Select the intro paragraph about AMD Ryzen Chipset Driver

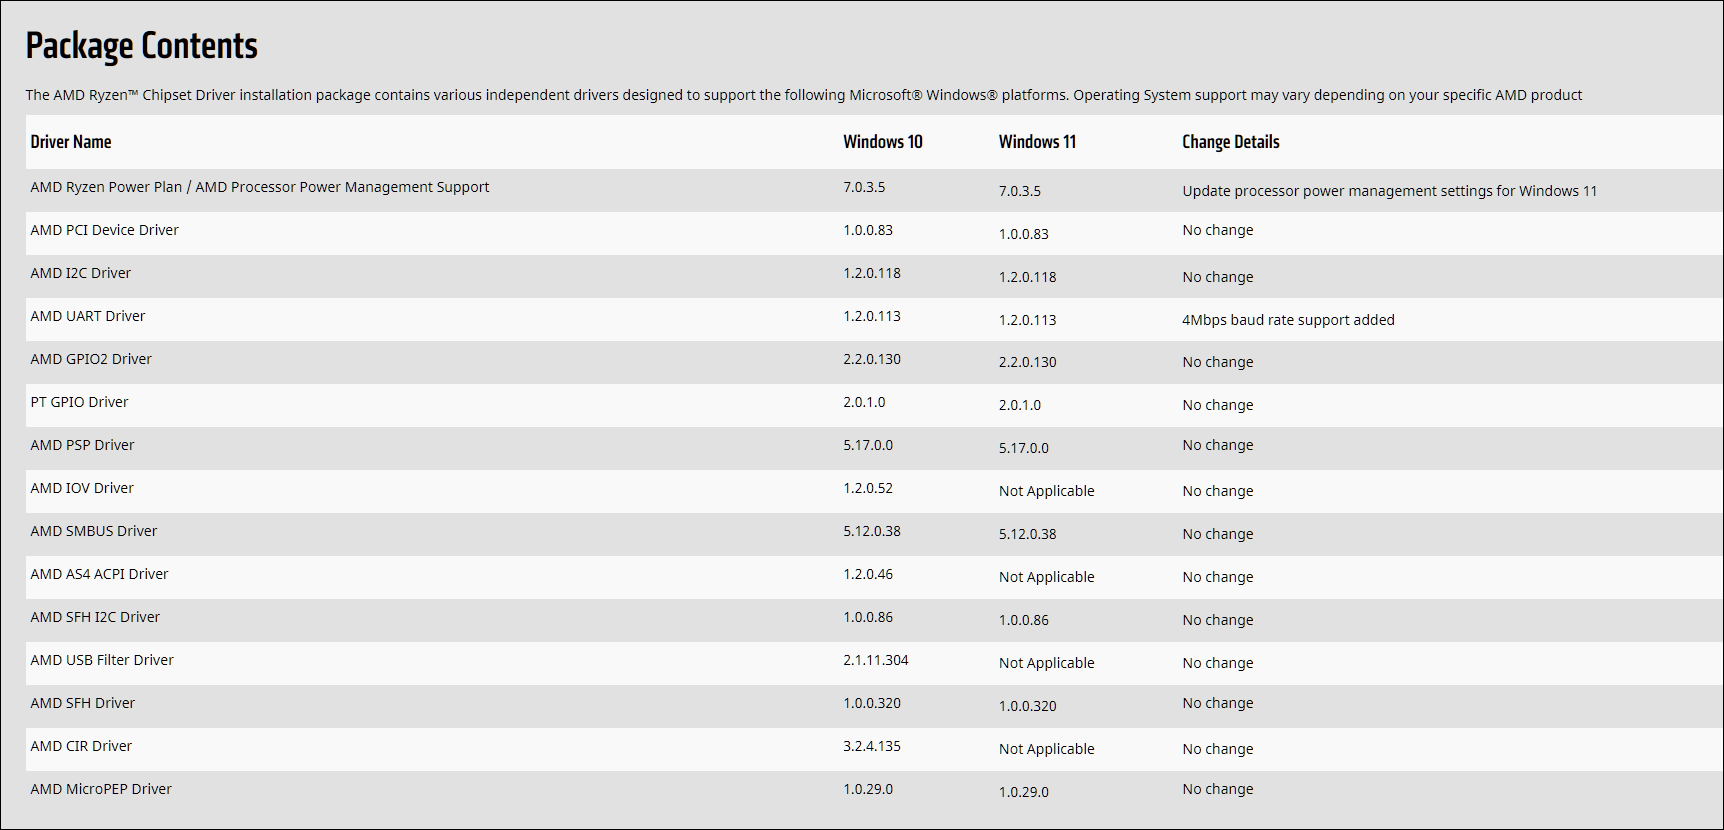(x=804, y=95)
